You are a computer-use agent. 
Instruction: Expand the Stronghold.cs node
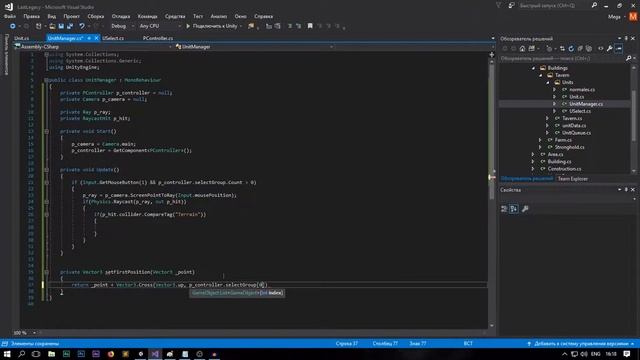click(540, 147)
